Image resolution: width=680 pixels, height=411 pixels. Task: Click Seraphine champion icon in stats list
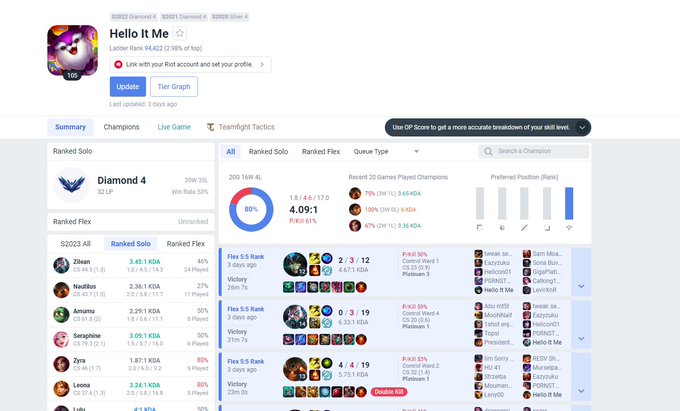pos(62,339)
